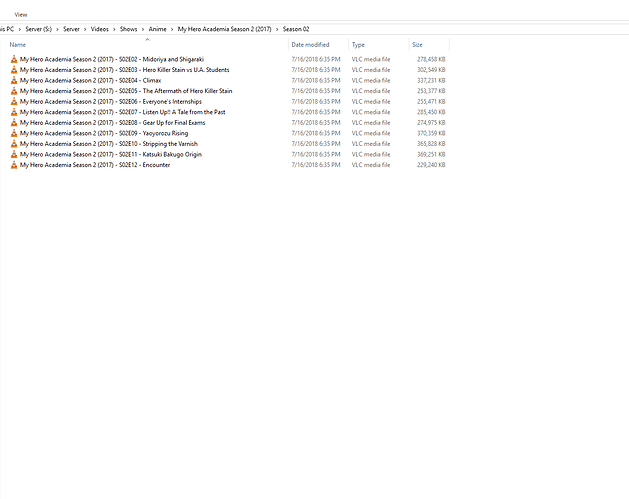Click VLC icon of S02E10 Stripping the Varnish
Screen dimensions: 629x499
tap(14, 144)
